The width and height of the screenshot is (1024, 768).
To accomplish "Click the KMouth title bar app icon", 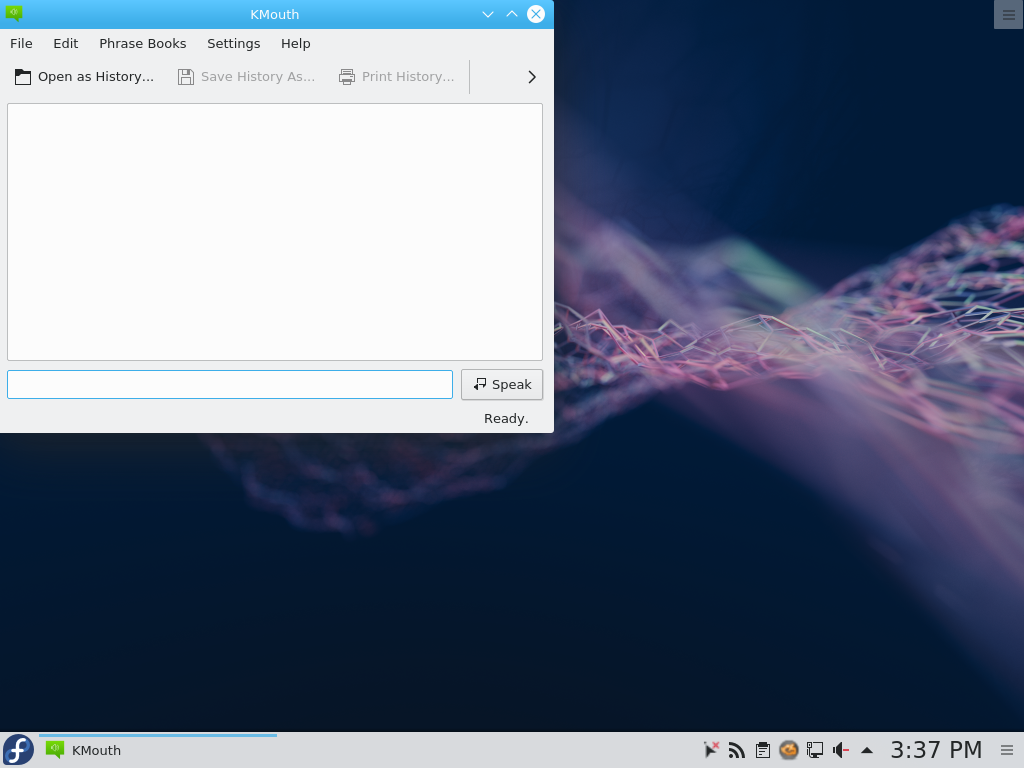I will click(14, 14).
